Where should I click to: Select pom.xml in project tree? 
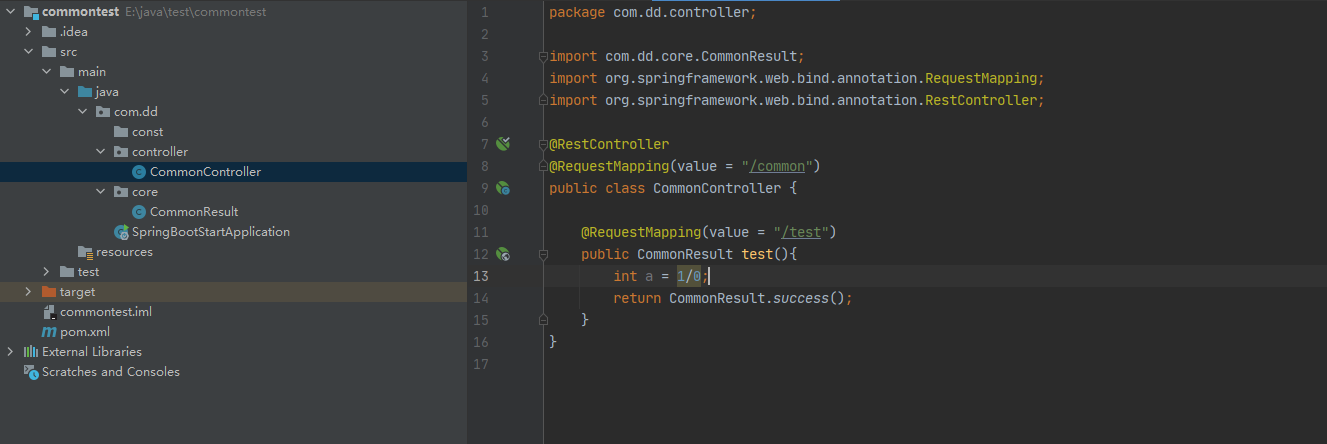(233, 332)
